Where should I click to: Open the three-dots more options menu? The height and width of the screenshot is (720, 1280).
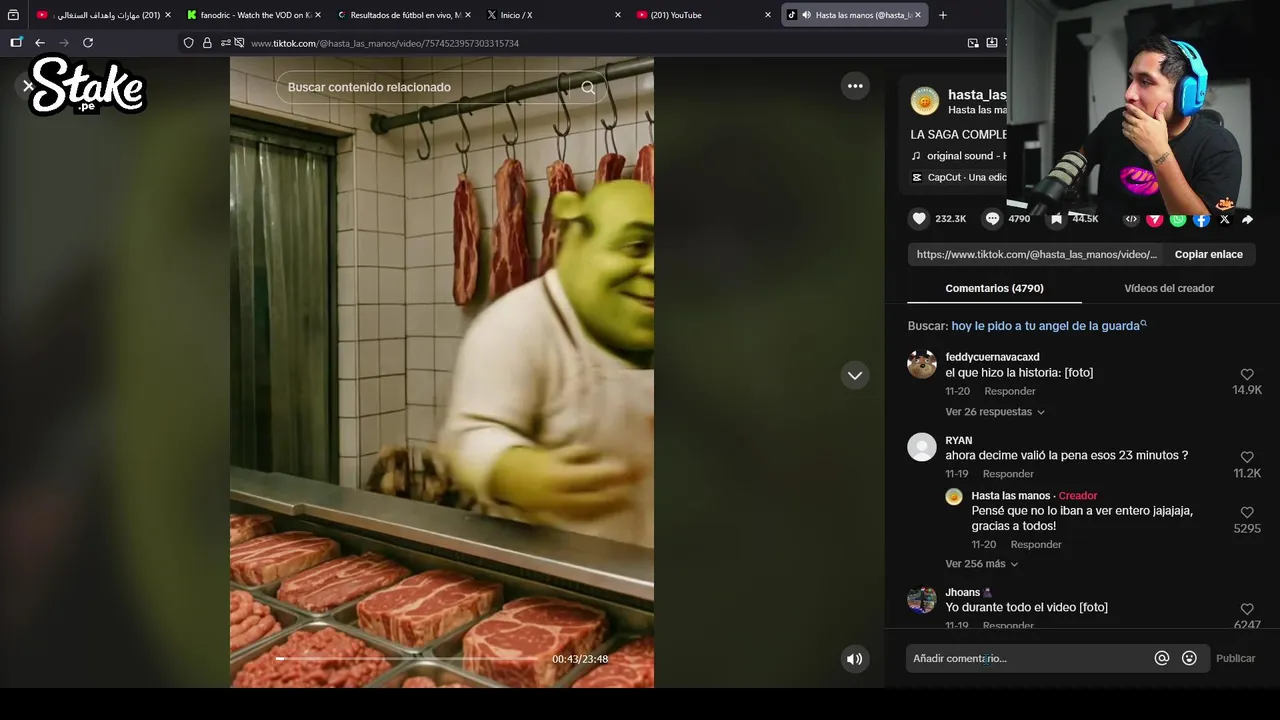[x=855, y=86]
